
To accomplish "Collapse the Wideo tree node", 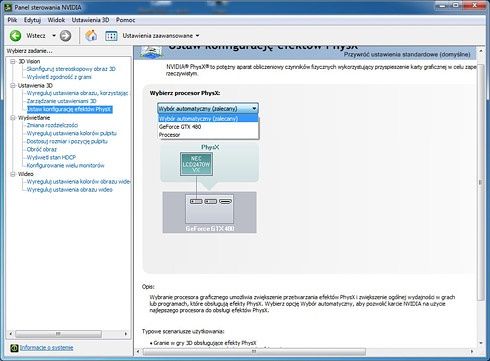I will 13,174.
